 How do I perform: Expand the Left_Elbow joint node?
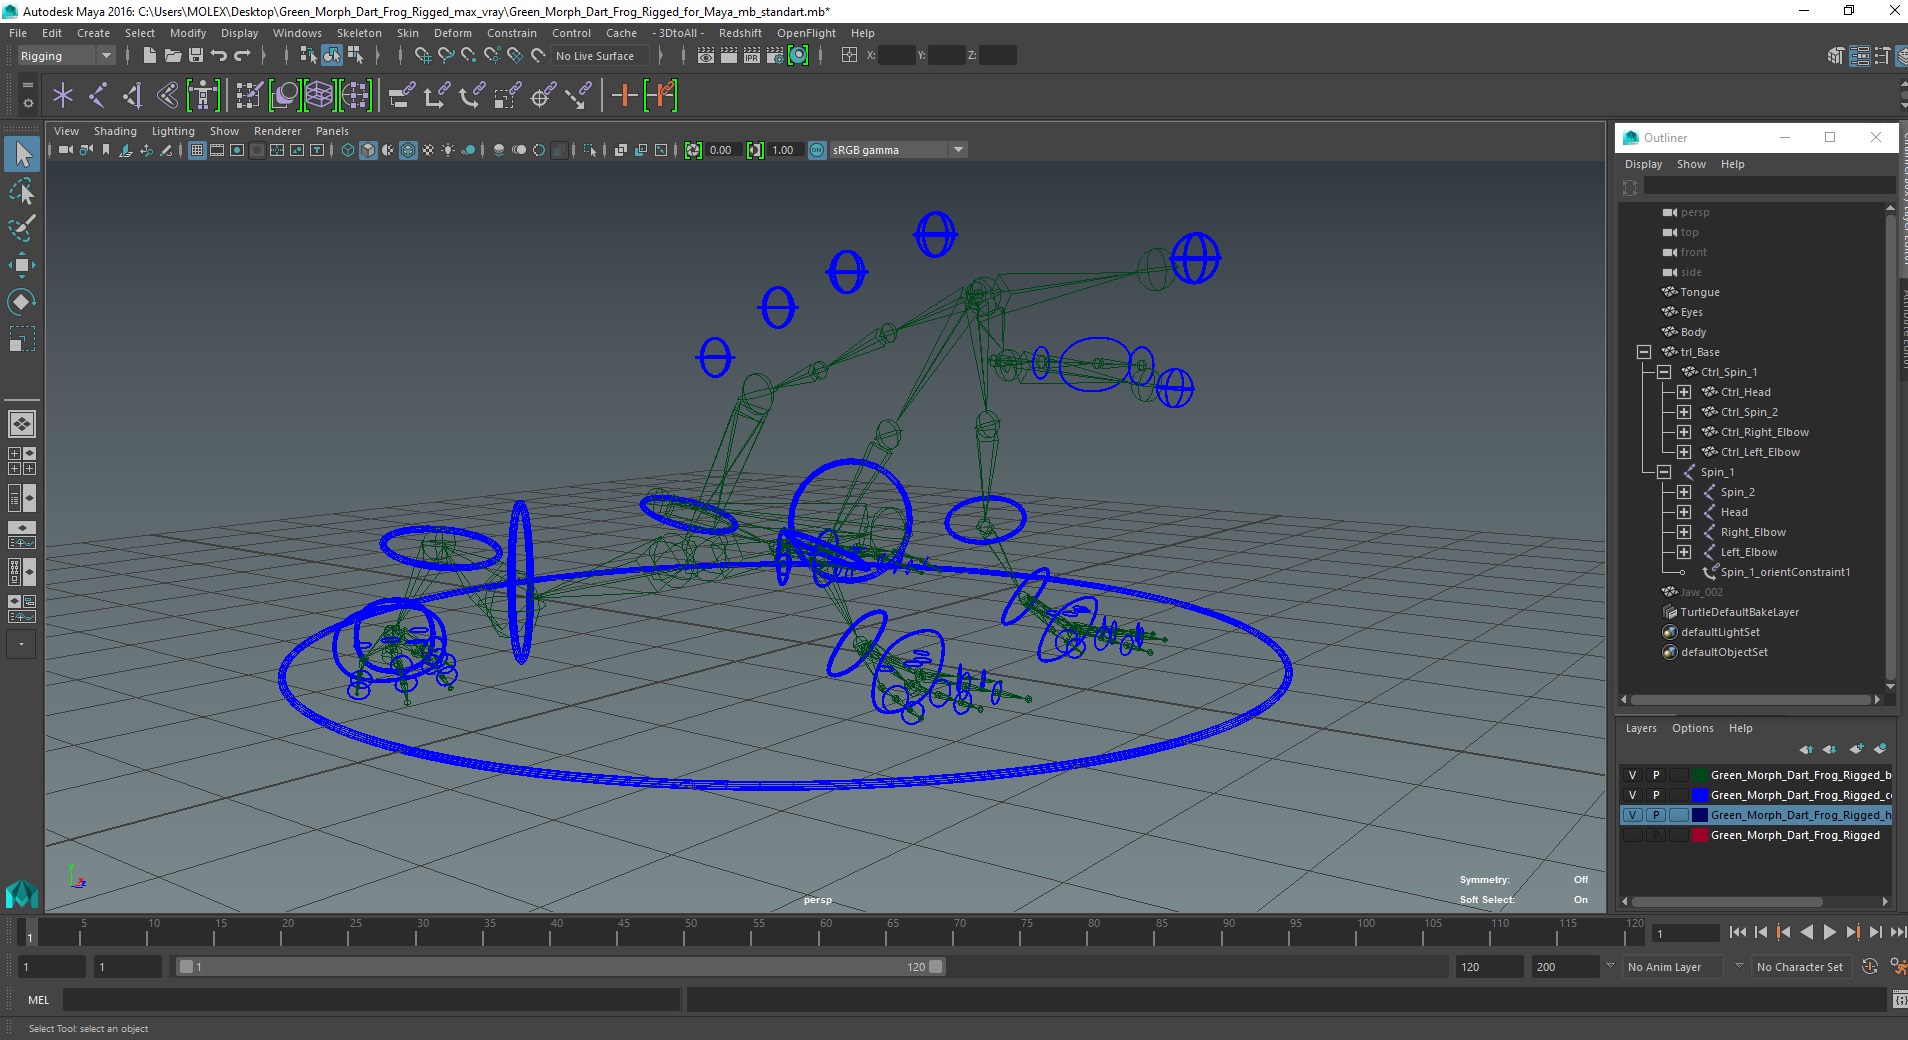tap(1684, 552)
